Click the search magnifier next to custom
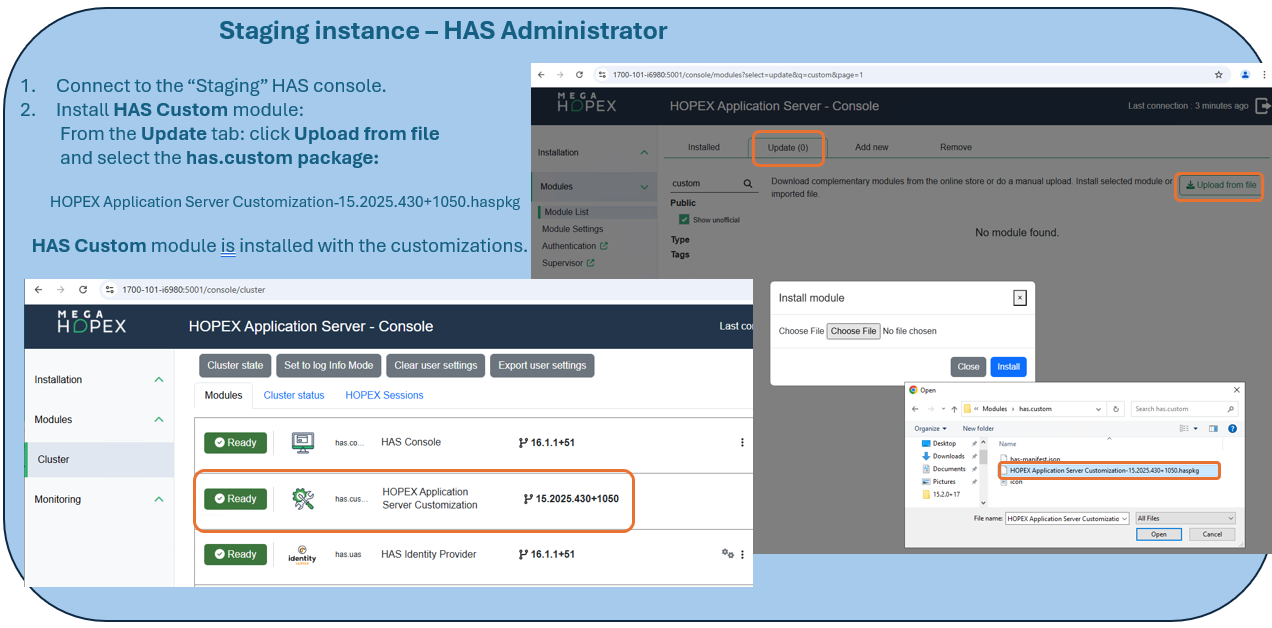 point(747,184)
